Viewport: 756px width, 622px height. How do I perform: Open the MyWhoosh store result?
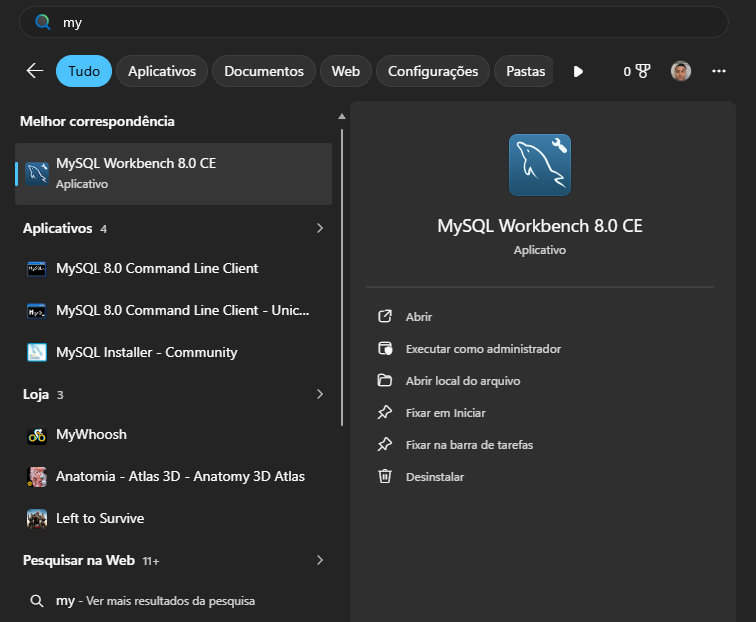[174, 435]
